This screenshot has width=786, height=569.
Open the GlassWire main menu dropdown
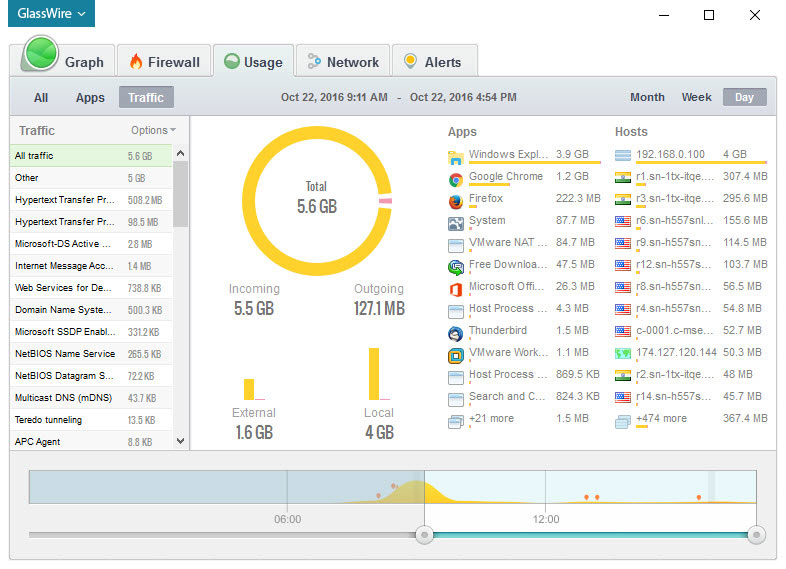point(54,15)
